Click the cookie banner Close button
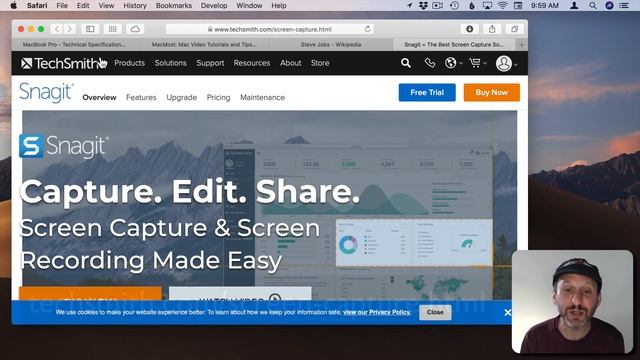Viewport: 640px width, 360px height. tap(435, 312)
